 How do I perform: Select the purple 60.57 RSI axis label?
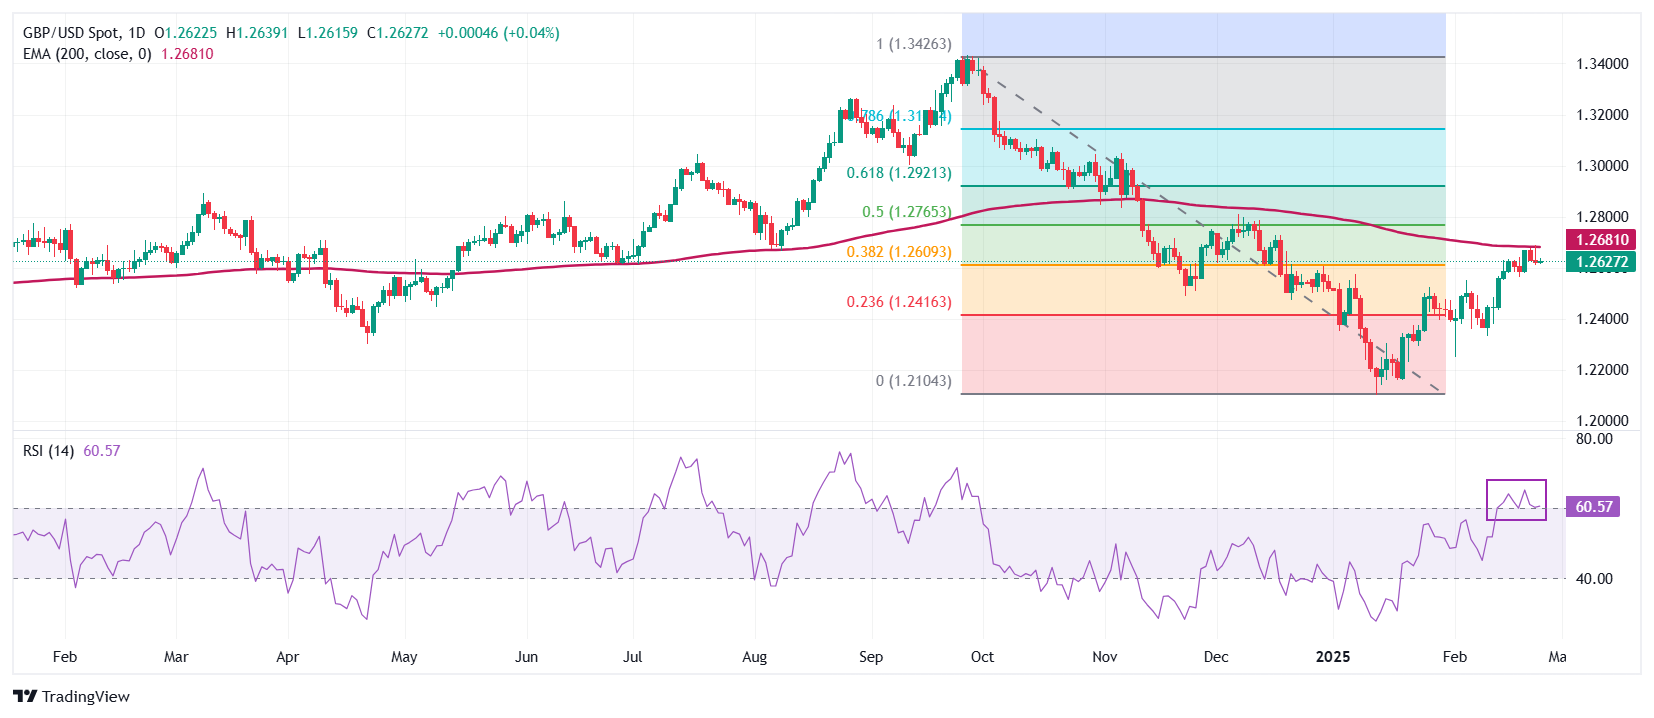pos(1594,507)
